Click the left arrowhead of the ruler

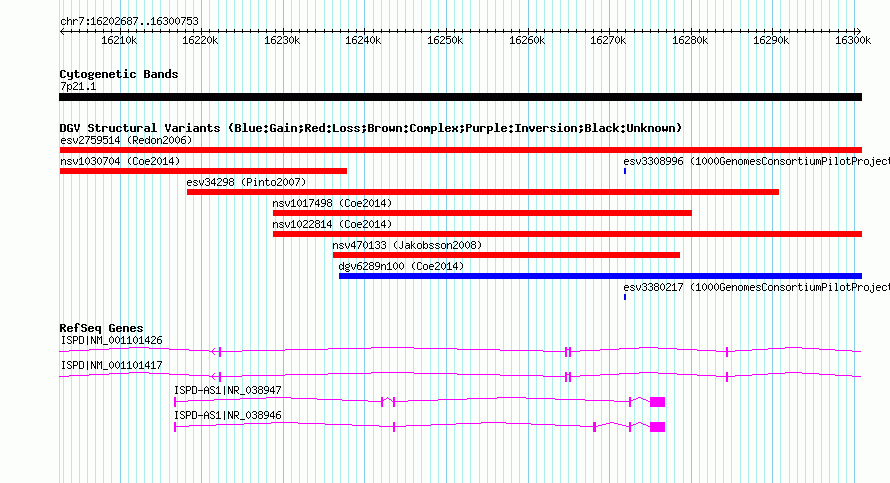62,31
